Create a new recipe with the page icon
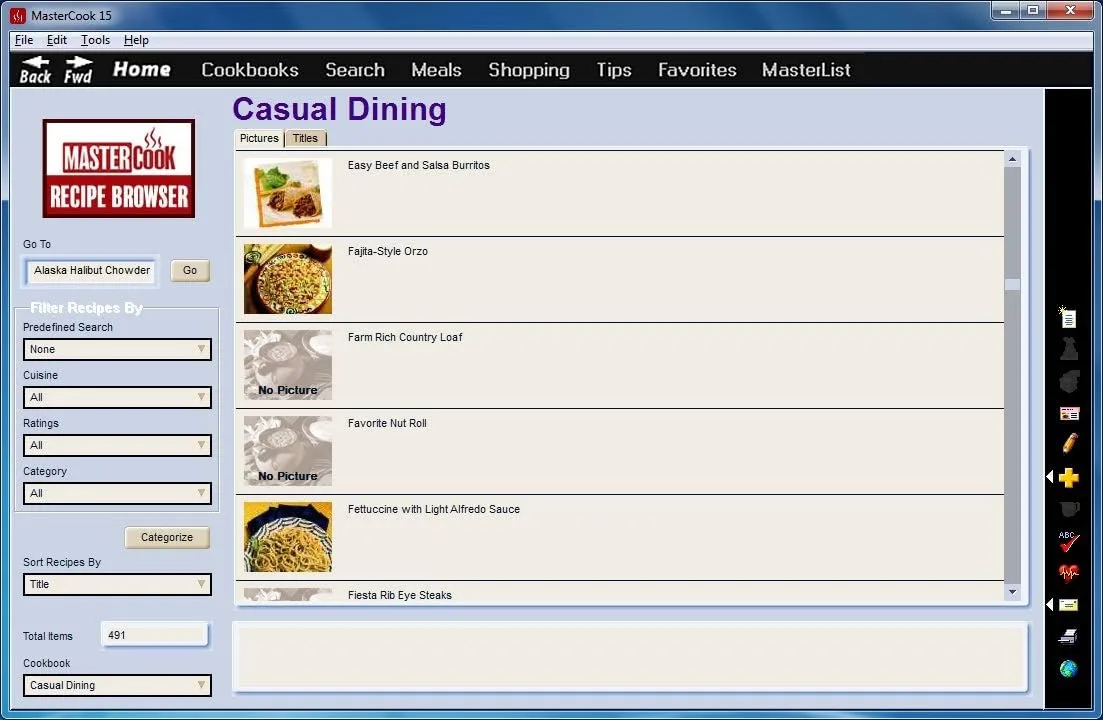 point(1067,317)
